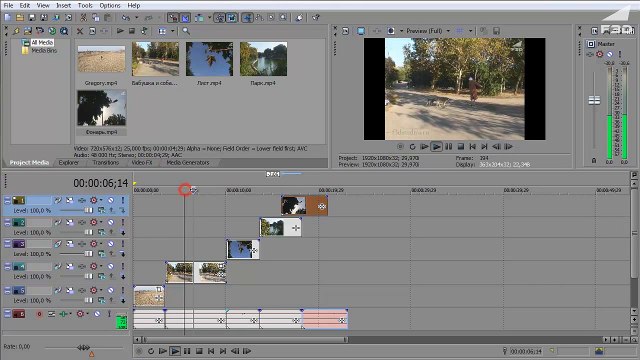The height and width of the screenshot is (360, 640).
Task: Select the Envelope Edit tool
Action: pyautogui.click(x=259, y=18)
